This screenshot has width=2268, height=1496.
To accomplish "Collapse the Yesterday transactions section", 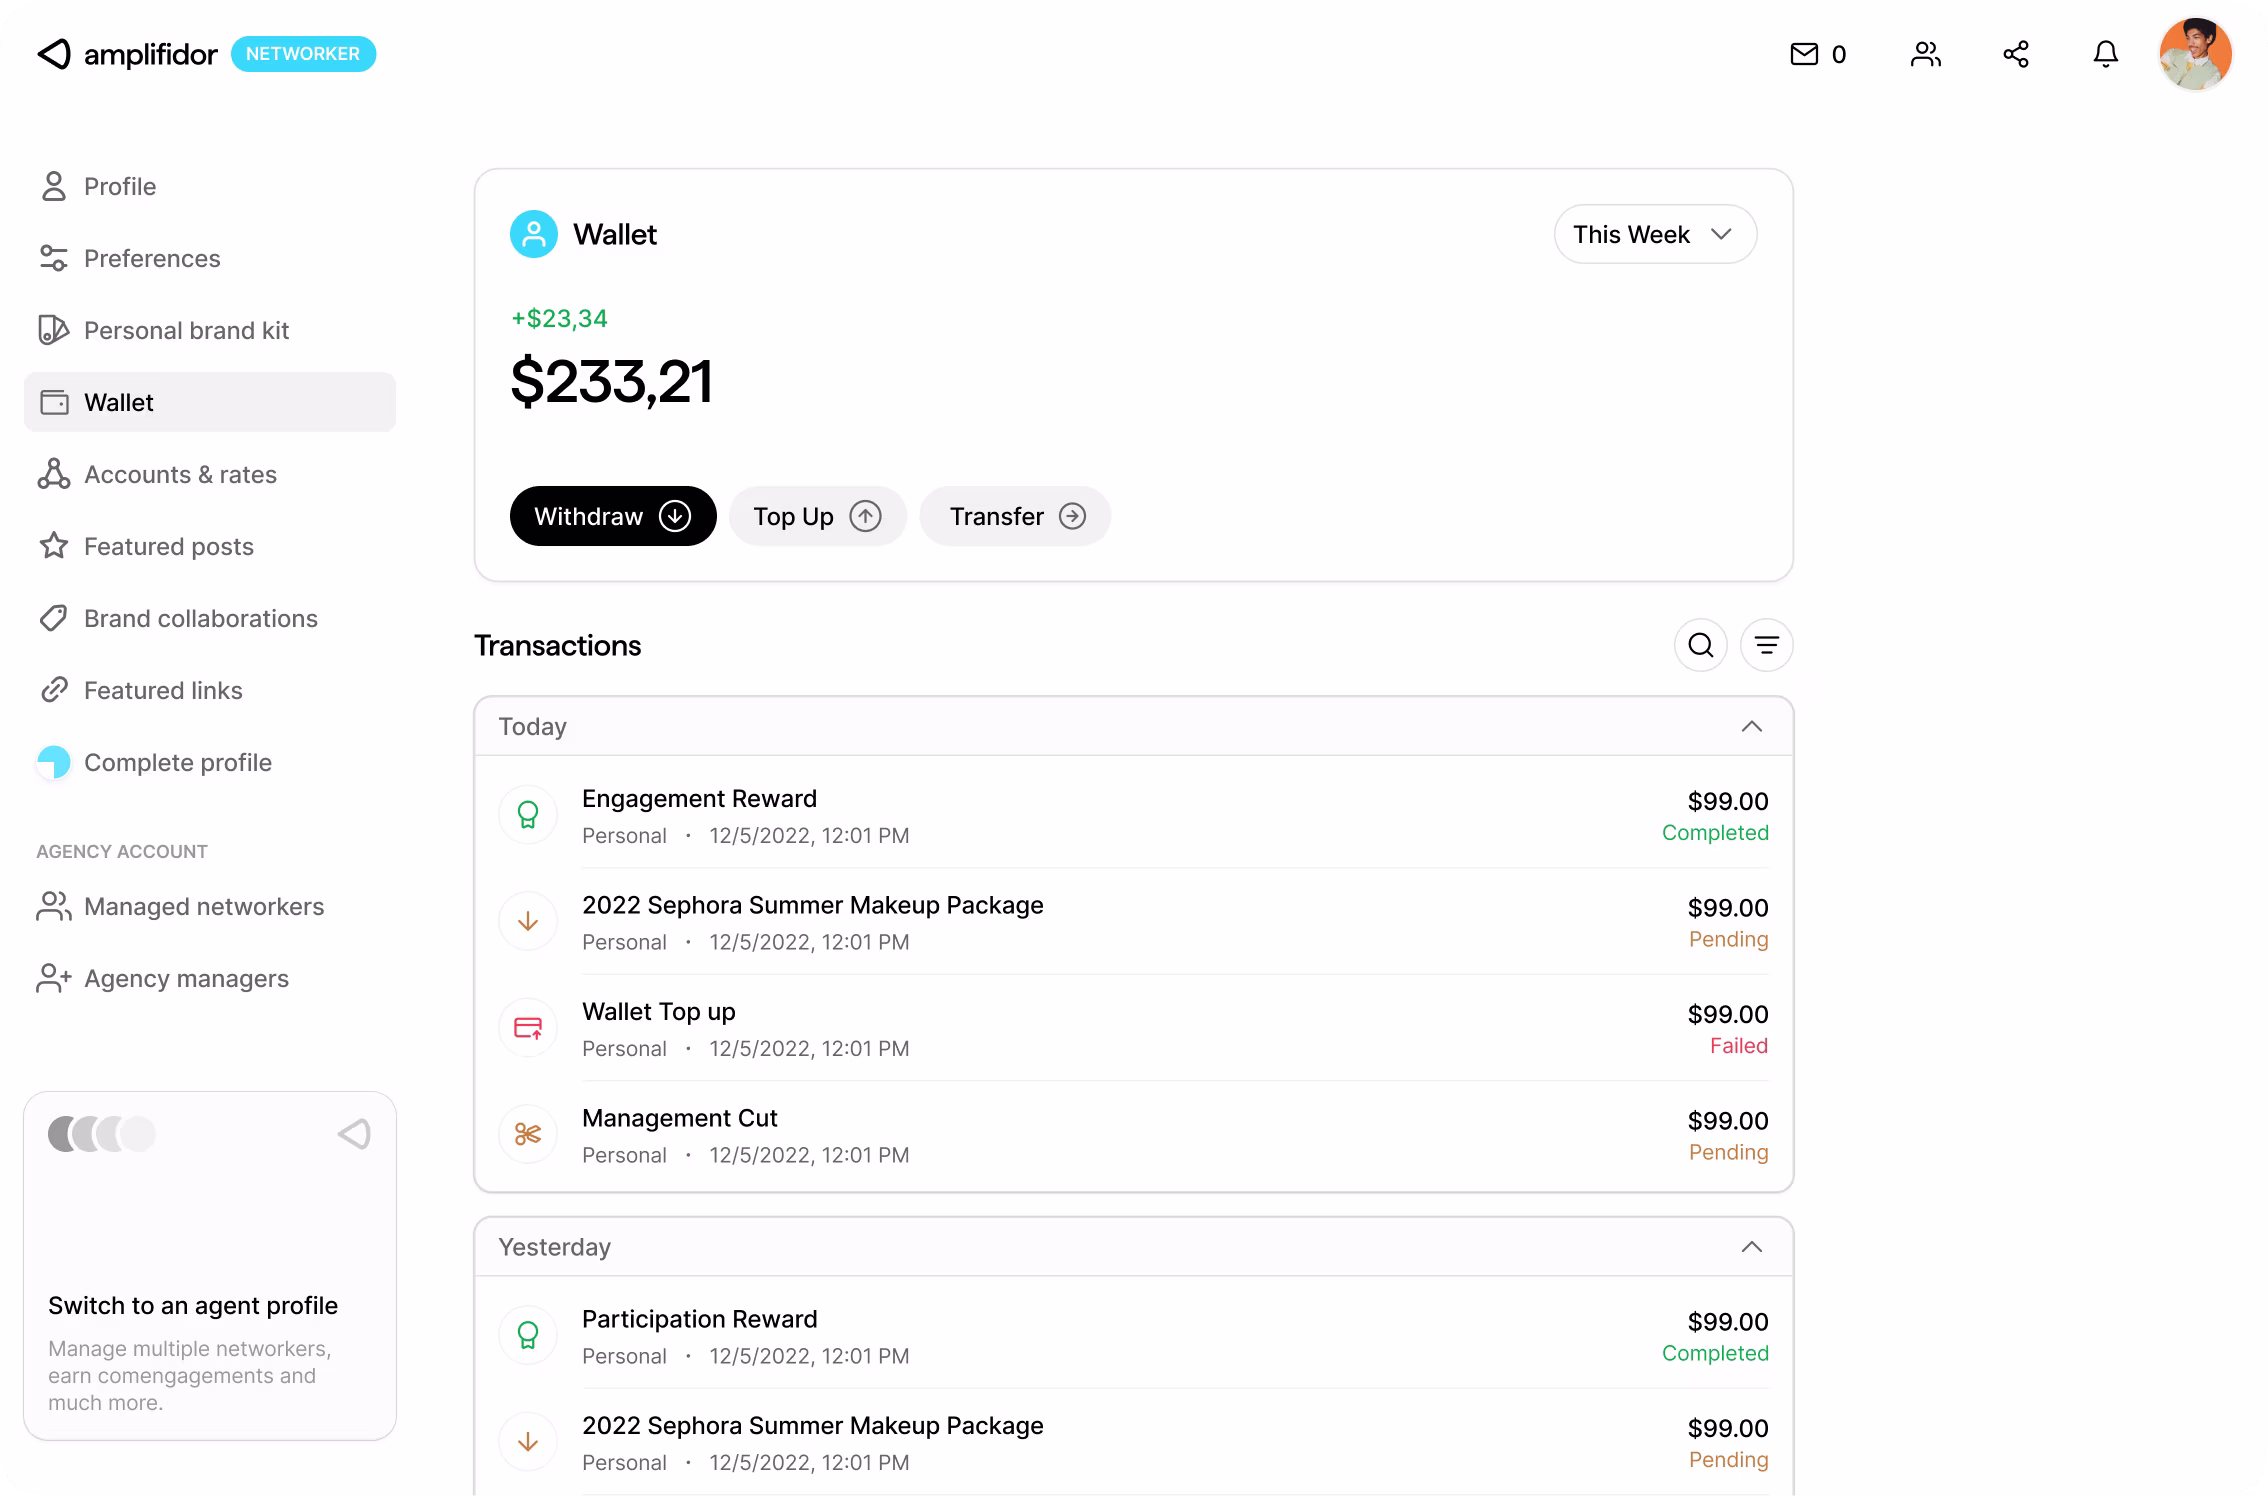I will coord(1751,1247).
